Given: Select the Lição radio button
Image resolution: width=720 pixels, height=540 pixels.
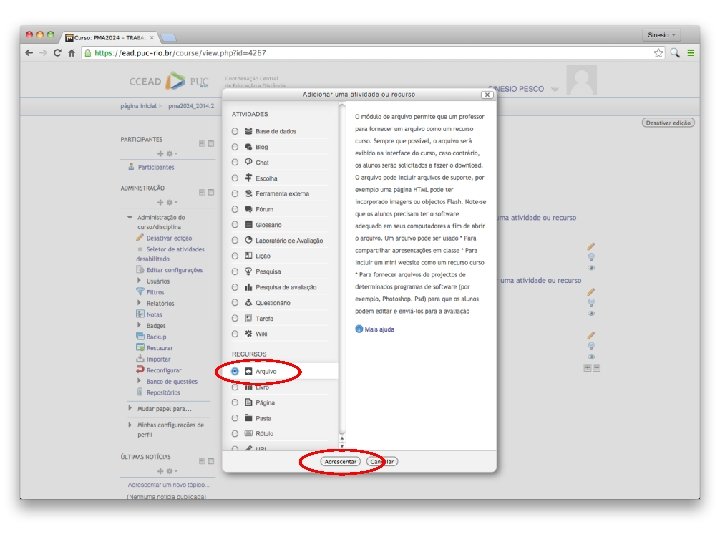Looking at the screenshot, I should [x=235, y=256].
